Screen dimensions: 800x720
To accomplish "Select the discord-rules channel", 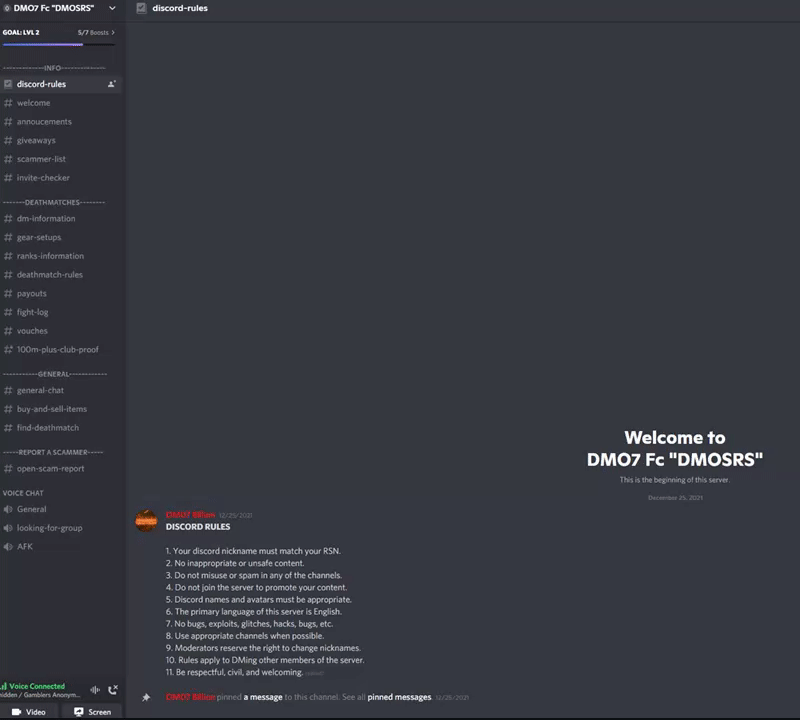I will pyautogui.click(x=60, y=84).
